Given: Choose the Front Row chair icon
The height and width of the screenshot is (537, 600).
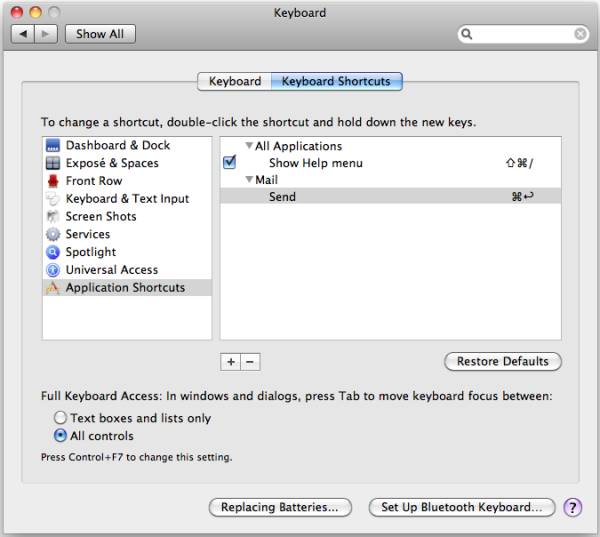Looking at the screenshot, I should (54, 181).
